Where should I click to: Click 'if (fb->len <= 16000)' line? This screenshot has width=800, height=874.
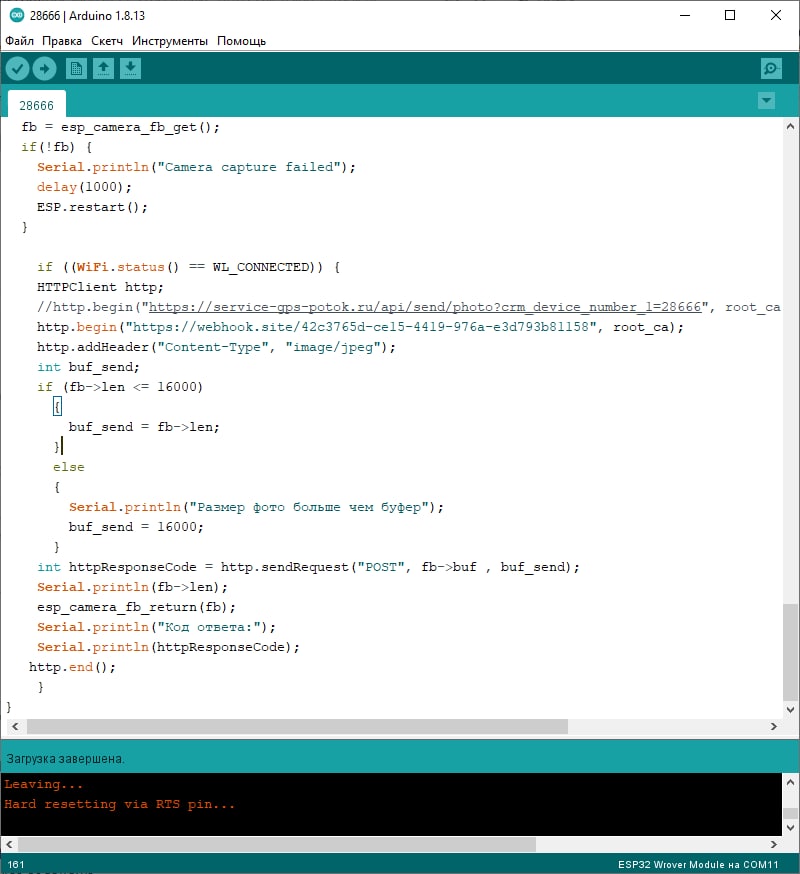pos(120,387)
